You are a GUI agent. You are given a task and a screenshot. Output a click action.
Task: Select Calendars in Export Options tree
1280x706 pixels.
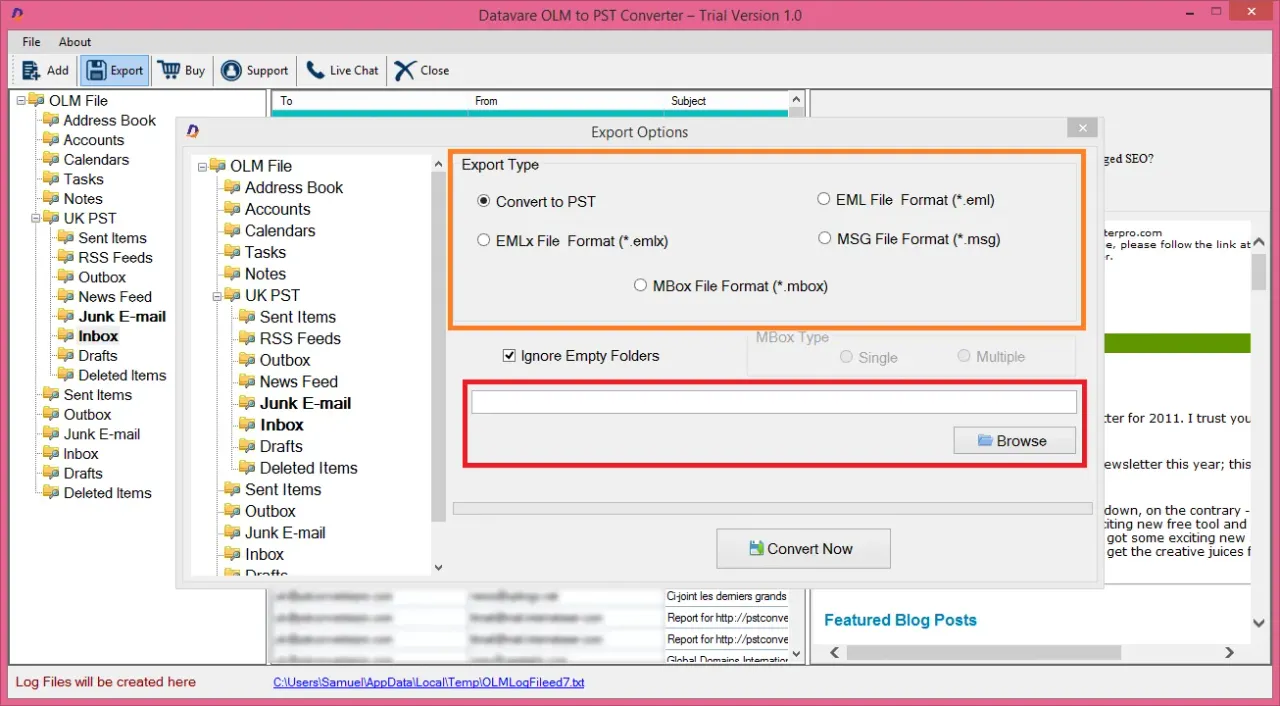click(280, 230)
